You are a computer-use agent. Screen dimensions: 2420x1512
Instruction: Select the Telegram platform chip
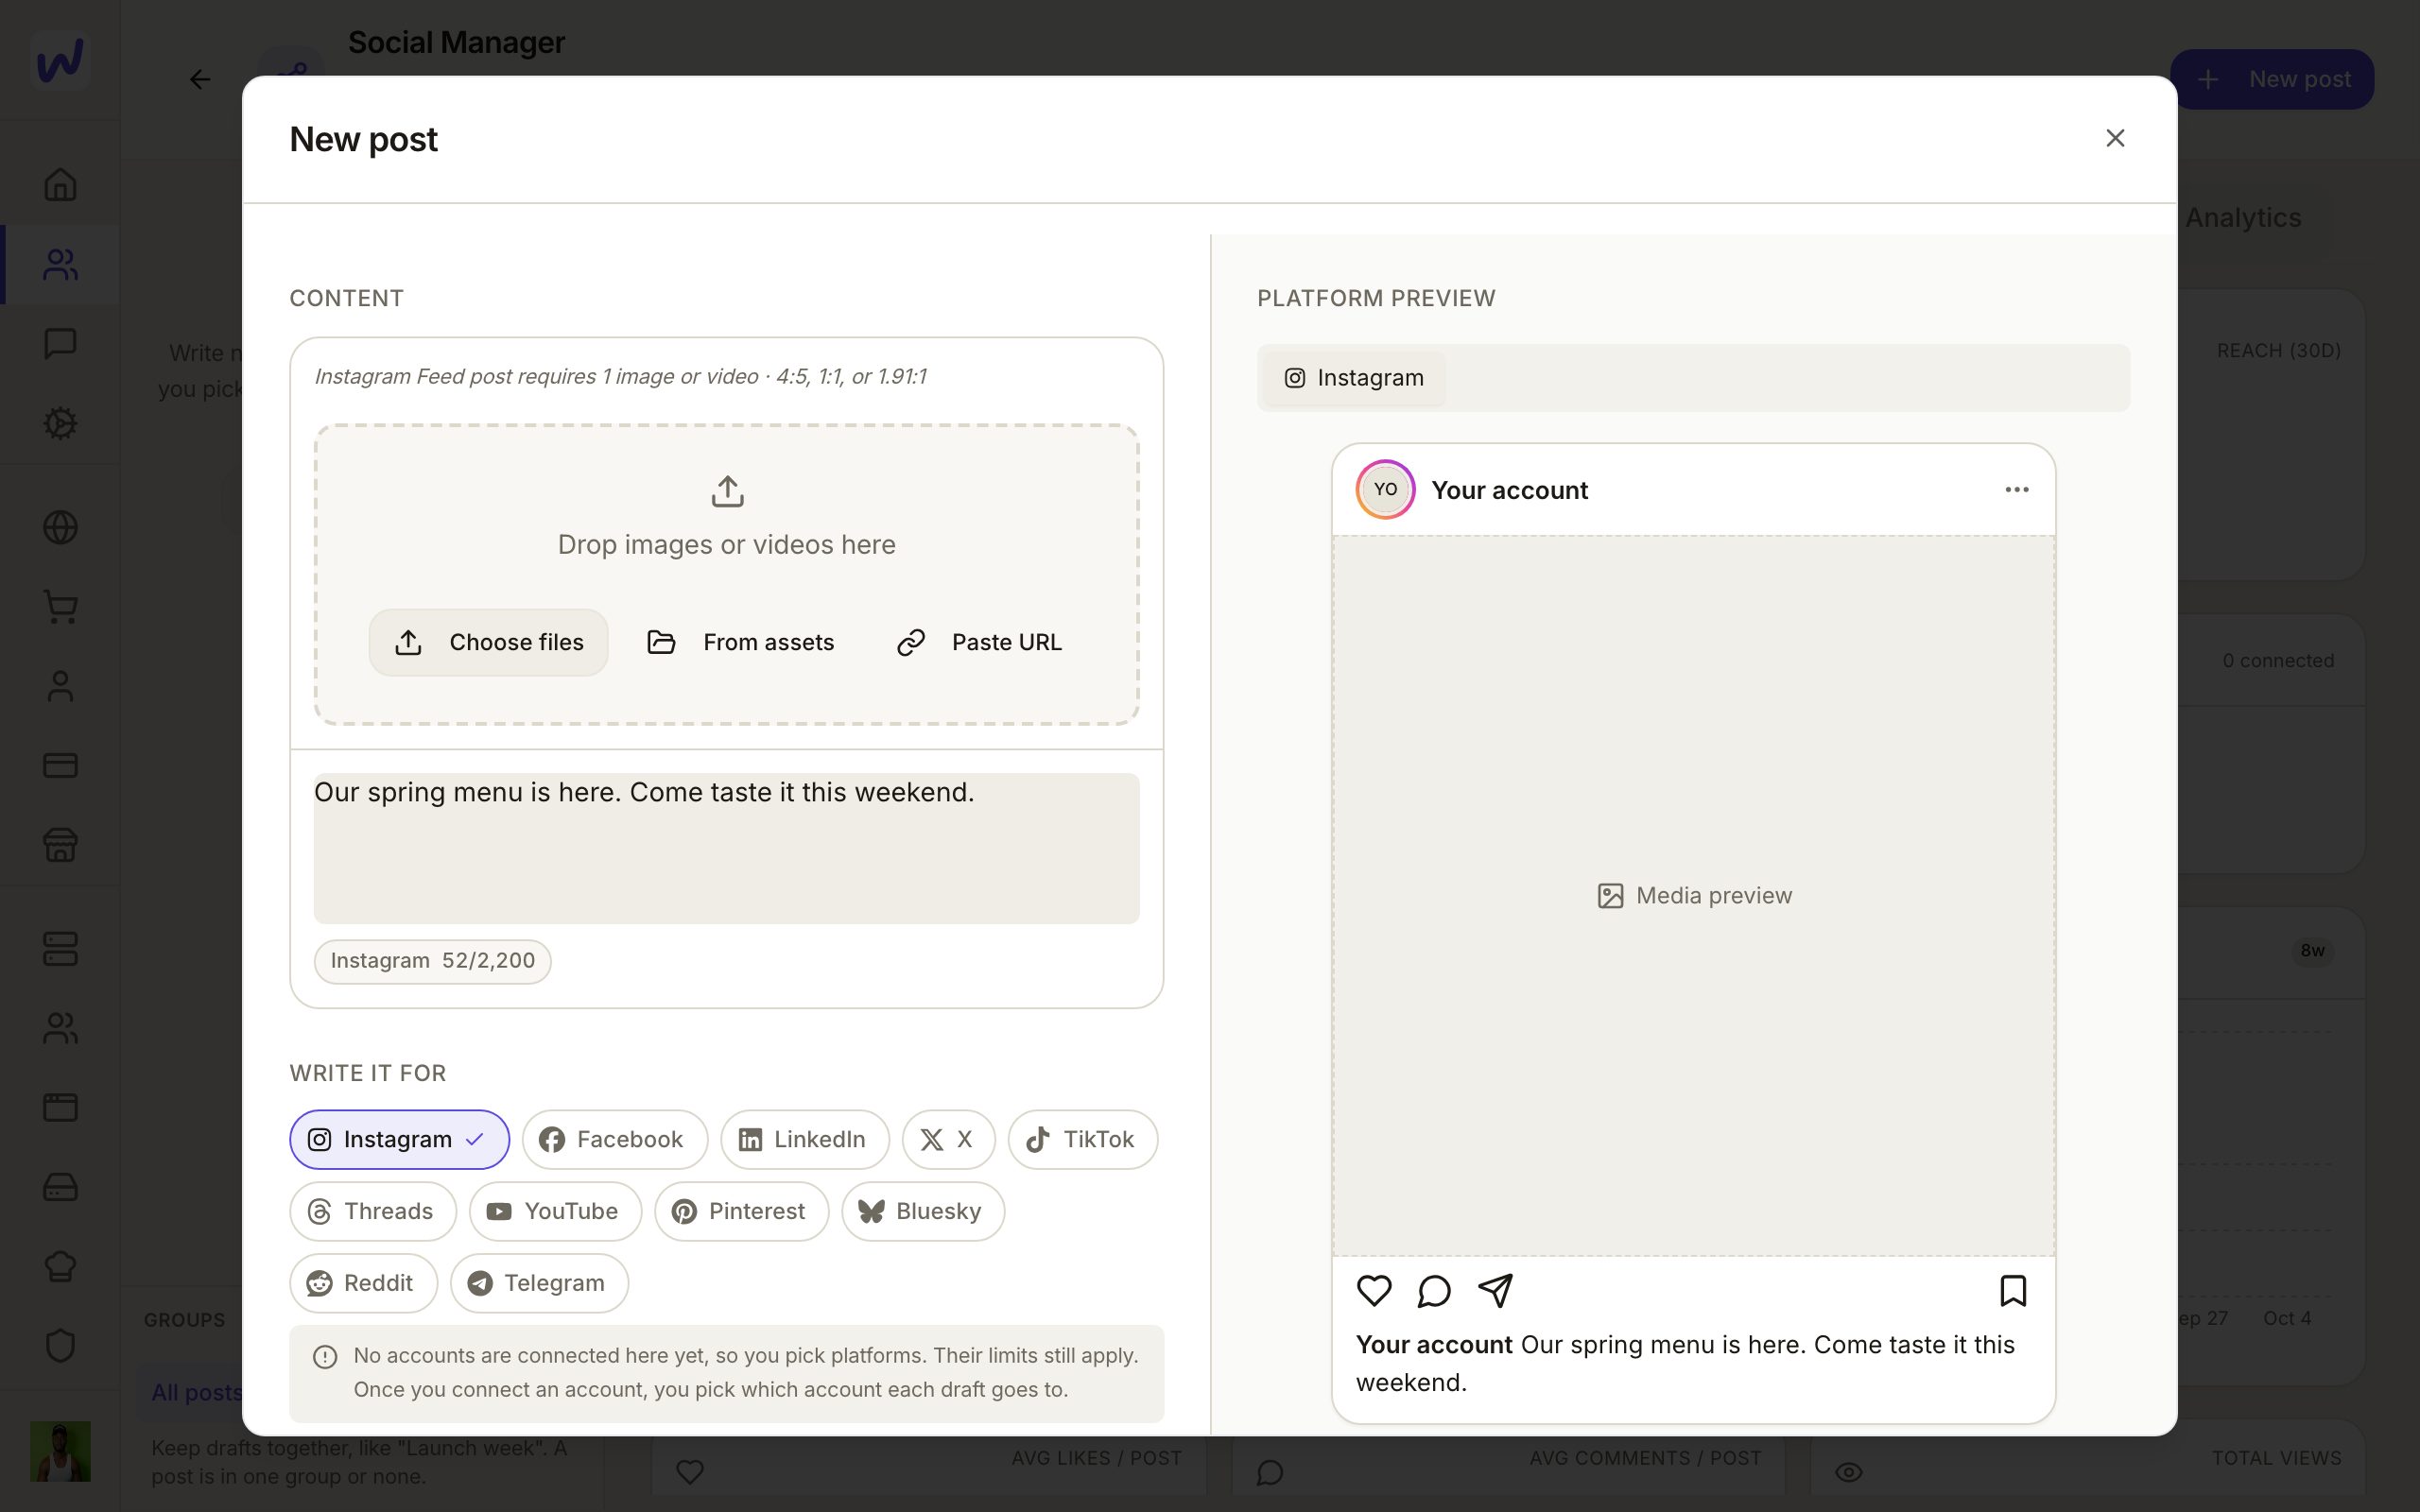click(x=539, y=1283)
